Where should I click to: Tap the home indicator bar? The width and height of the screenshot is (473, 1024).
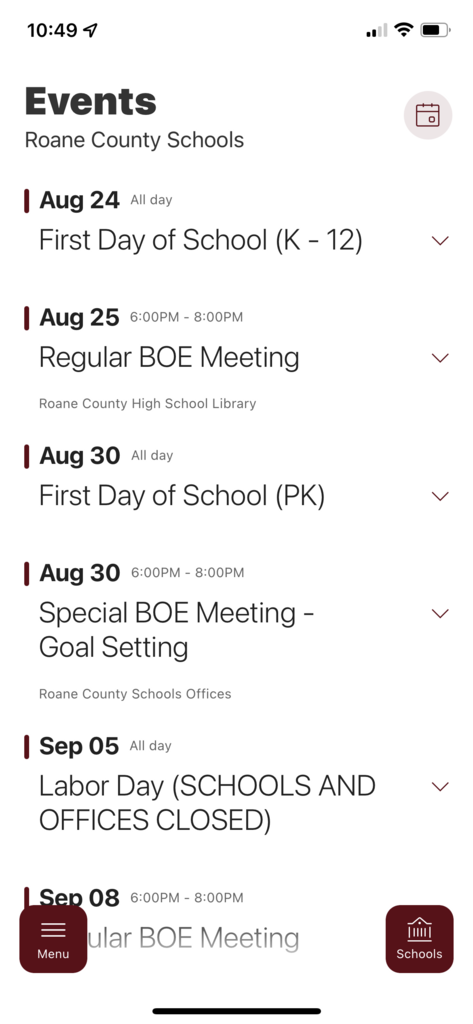click(x=236, y=1011)
